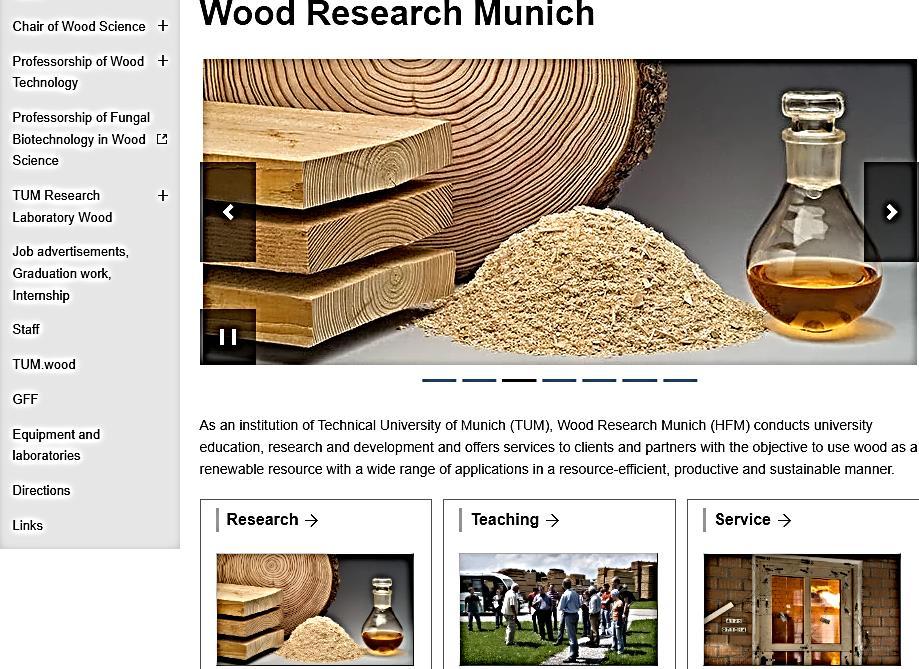Click the Wood Research Munich page title
Image resolution: width=919 pixels, height=669 pixels.
[397, 13]
